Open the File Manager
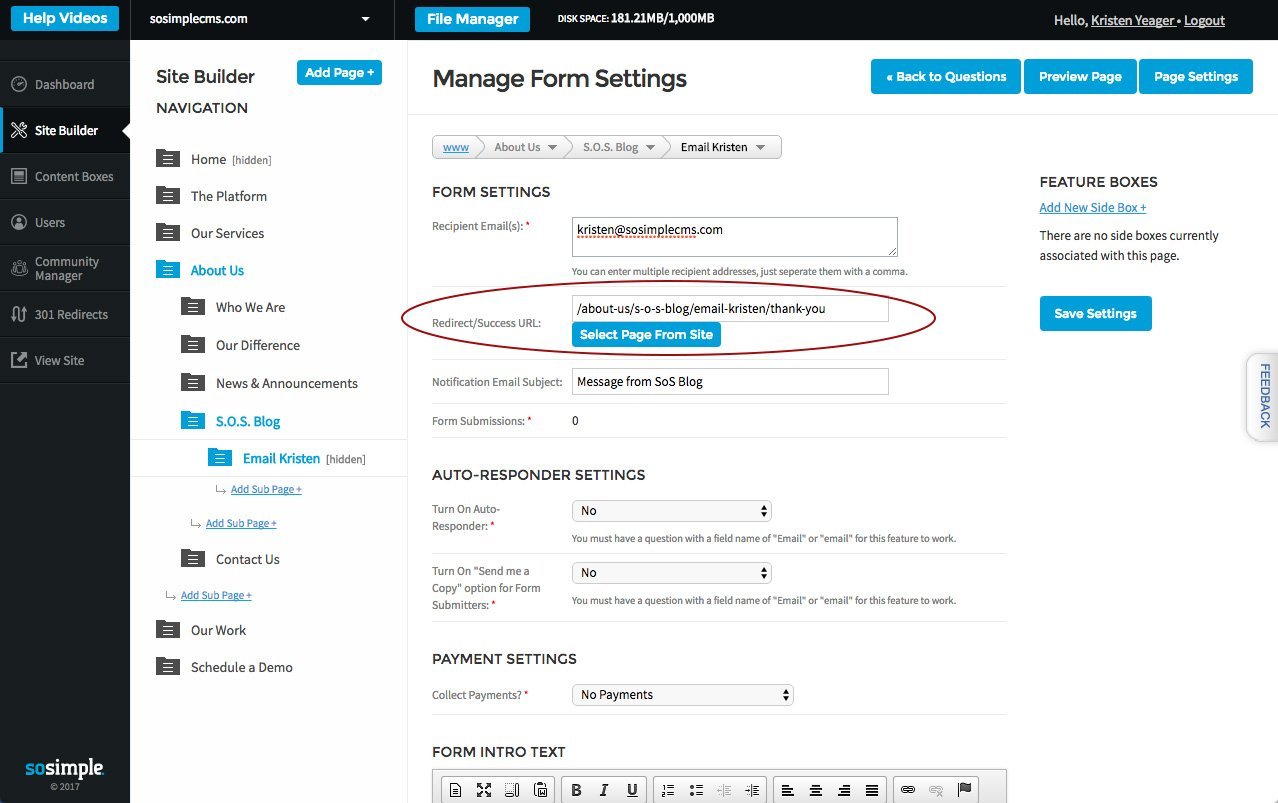The image size is (1278, 803). (473, 19)
